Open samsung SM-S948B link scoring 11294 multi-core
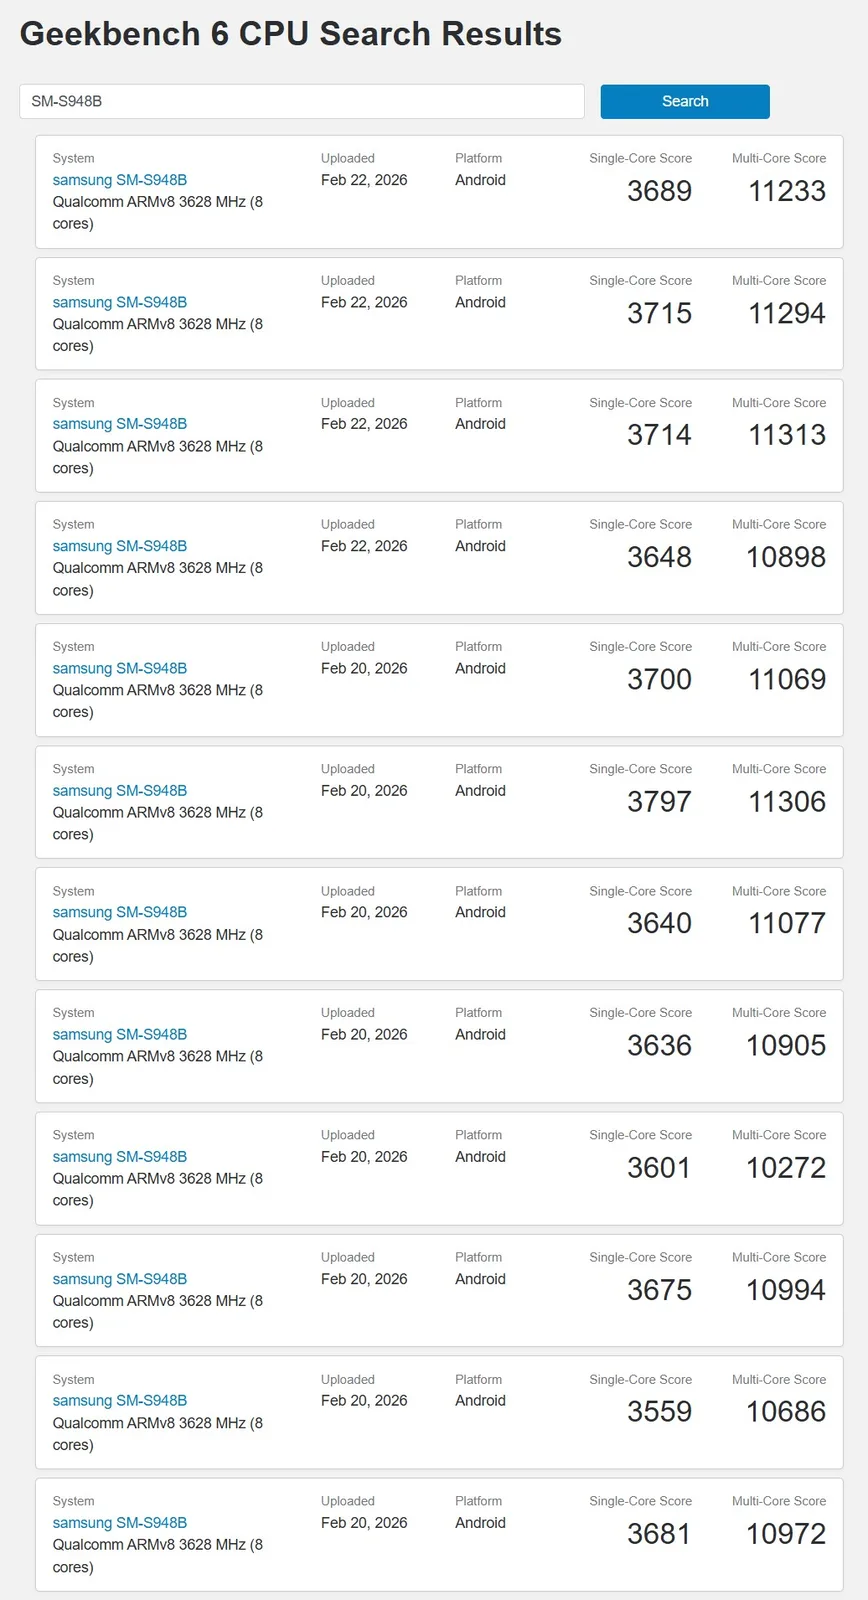868x1600 pixels. [x=120, y=302]
